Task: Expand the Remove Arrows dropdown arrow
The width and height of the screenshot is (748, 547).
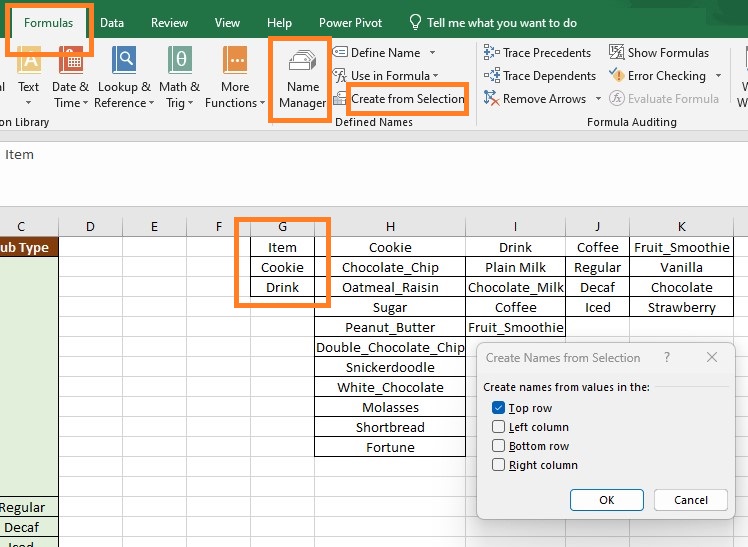Action: (598, 99)
